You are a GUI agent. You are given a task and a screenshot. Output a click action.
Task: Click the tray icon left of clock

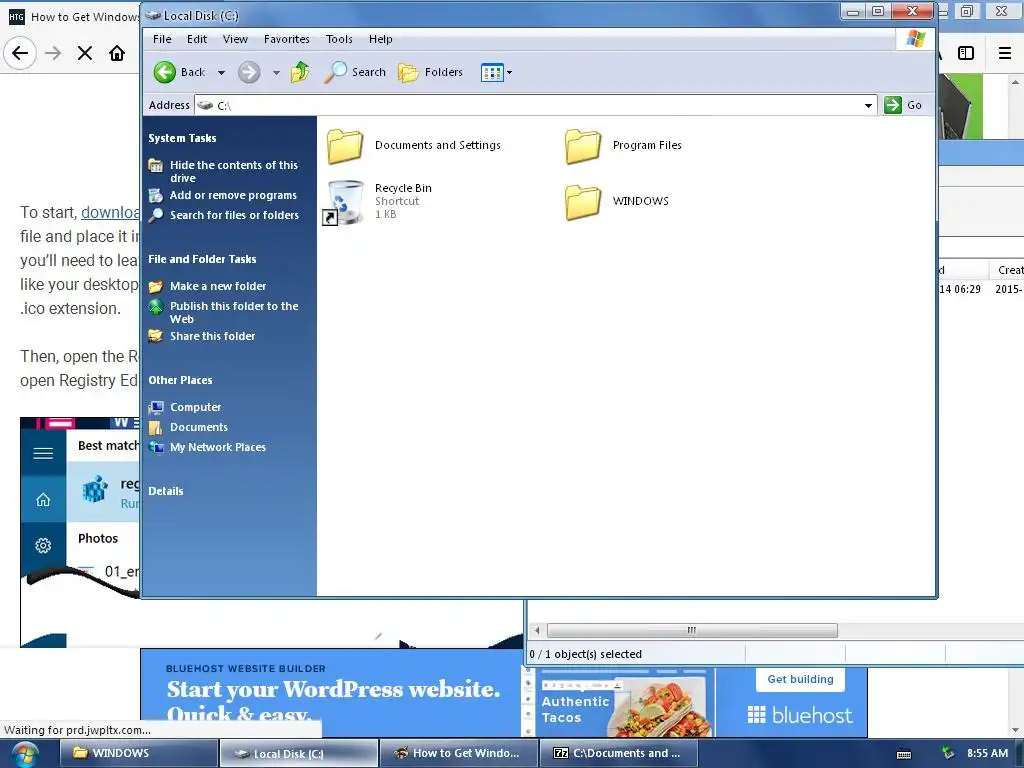(x=948, y=754)
